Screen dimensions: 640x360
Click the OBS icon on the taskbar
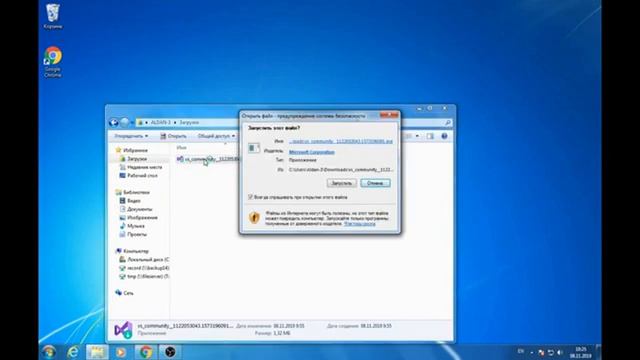pyautogui.click(x=170, y=351)
